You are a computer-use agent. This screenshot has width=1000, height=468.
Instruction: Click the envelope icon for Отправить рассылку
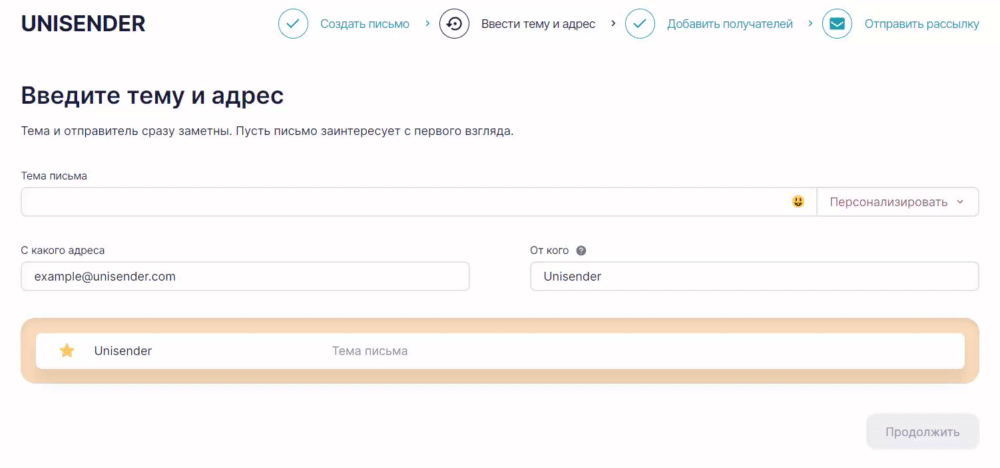tap(837, 24)
